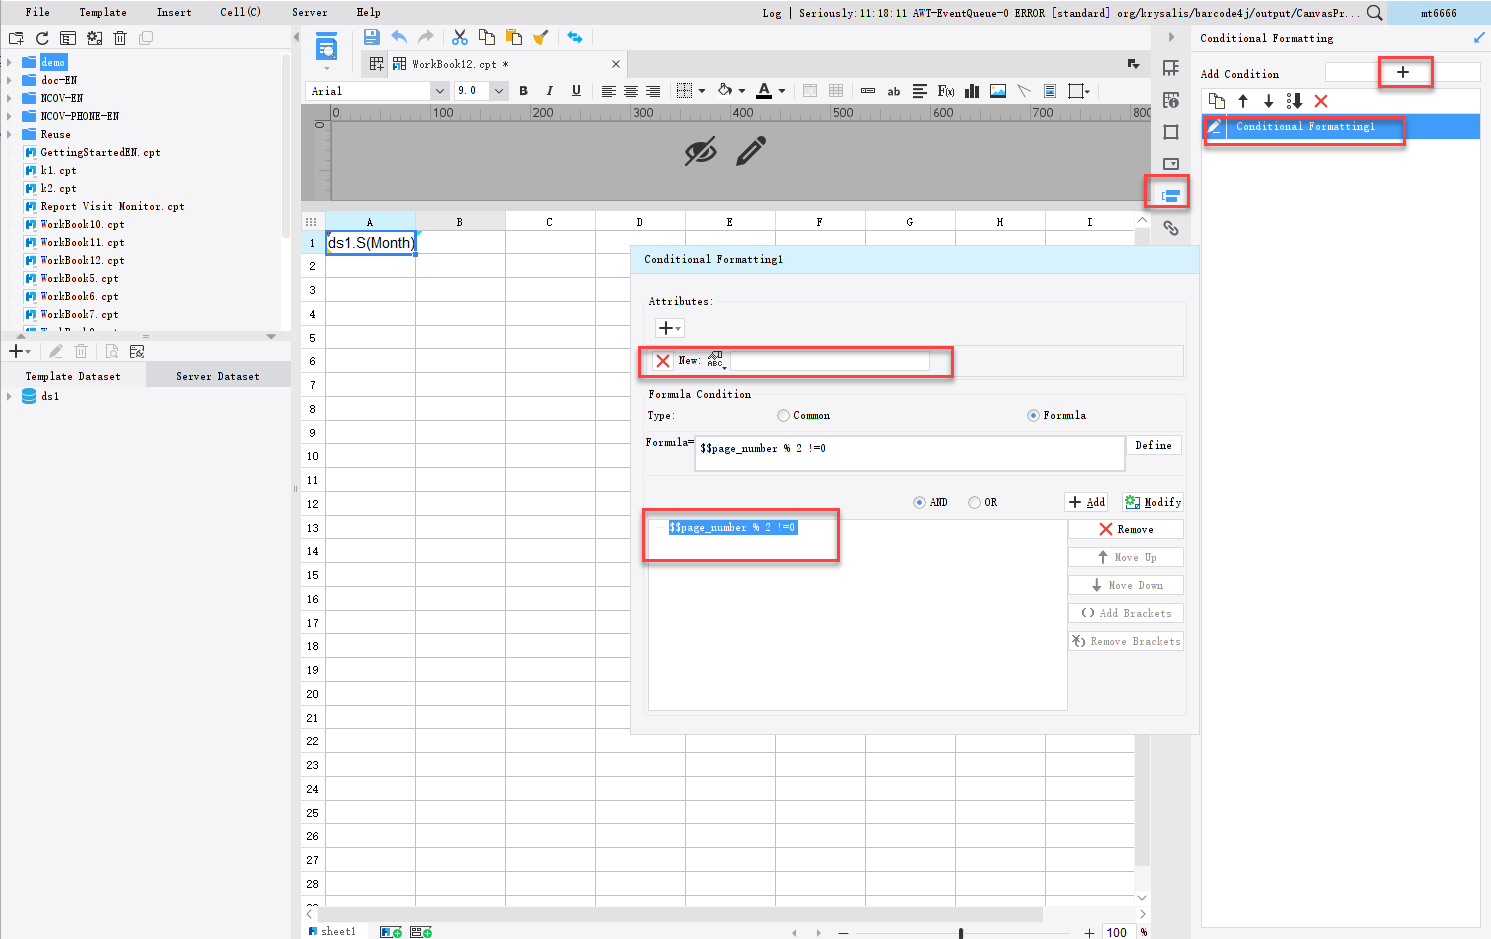
Task: Open the Conditional Formatting panel icon in sidebar
Action: coord(1170,196)
